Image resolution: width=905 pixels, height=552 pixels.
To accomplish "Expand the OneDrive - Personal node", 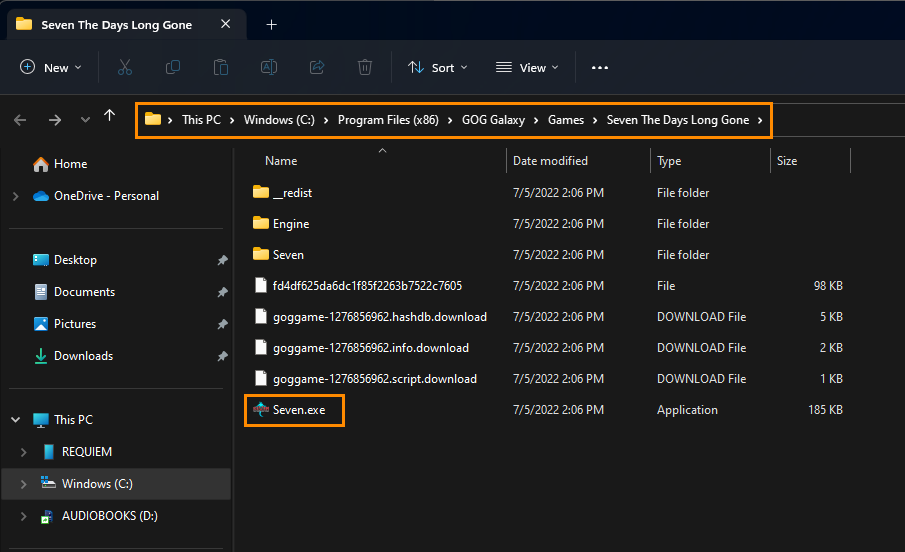I will click(16, 196).
